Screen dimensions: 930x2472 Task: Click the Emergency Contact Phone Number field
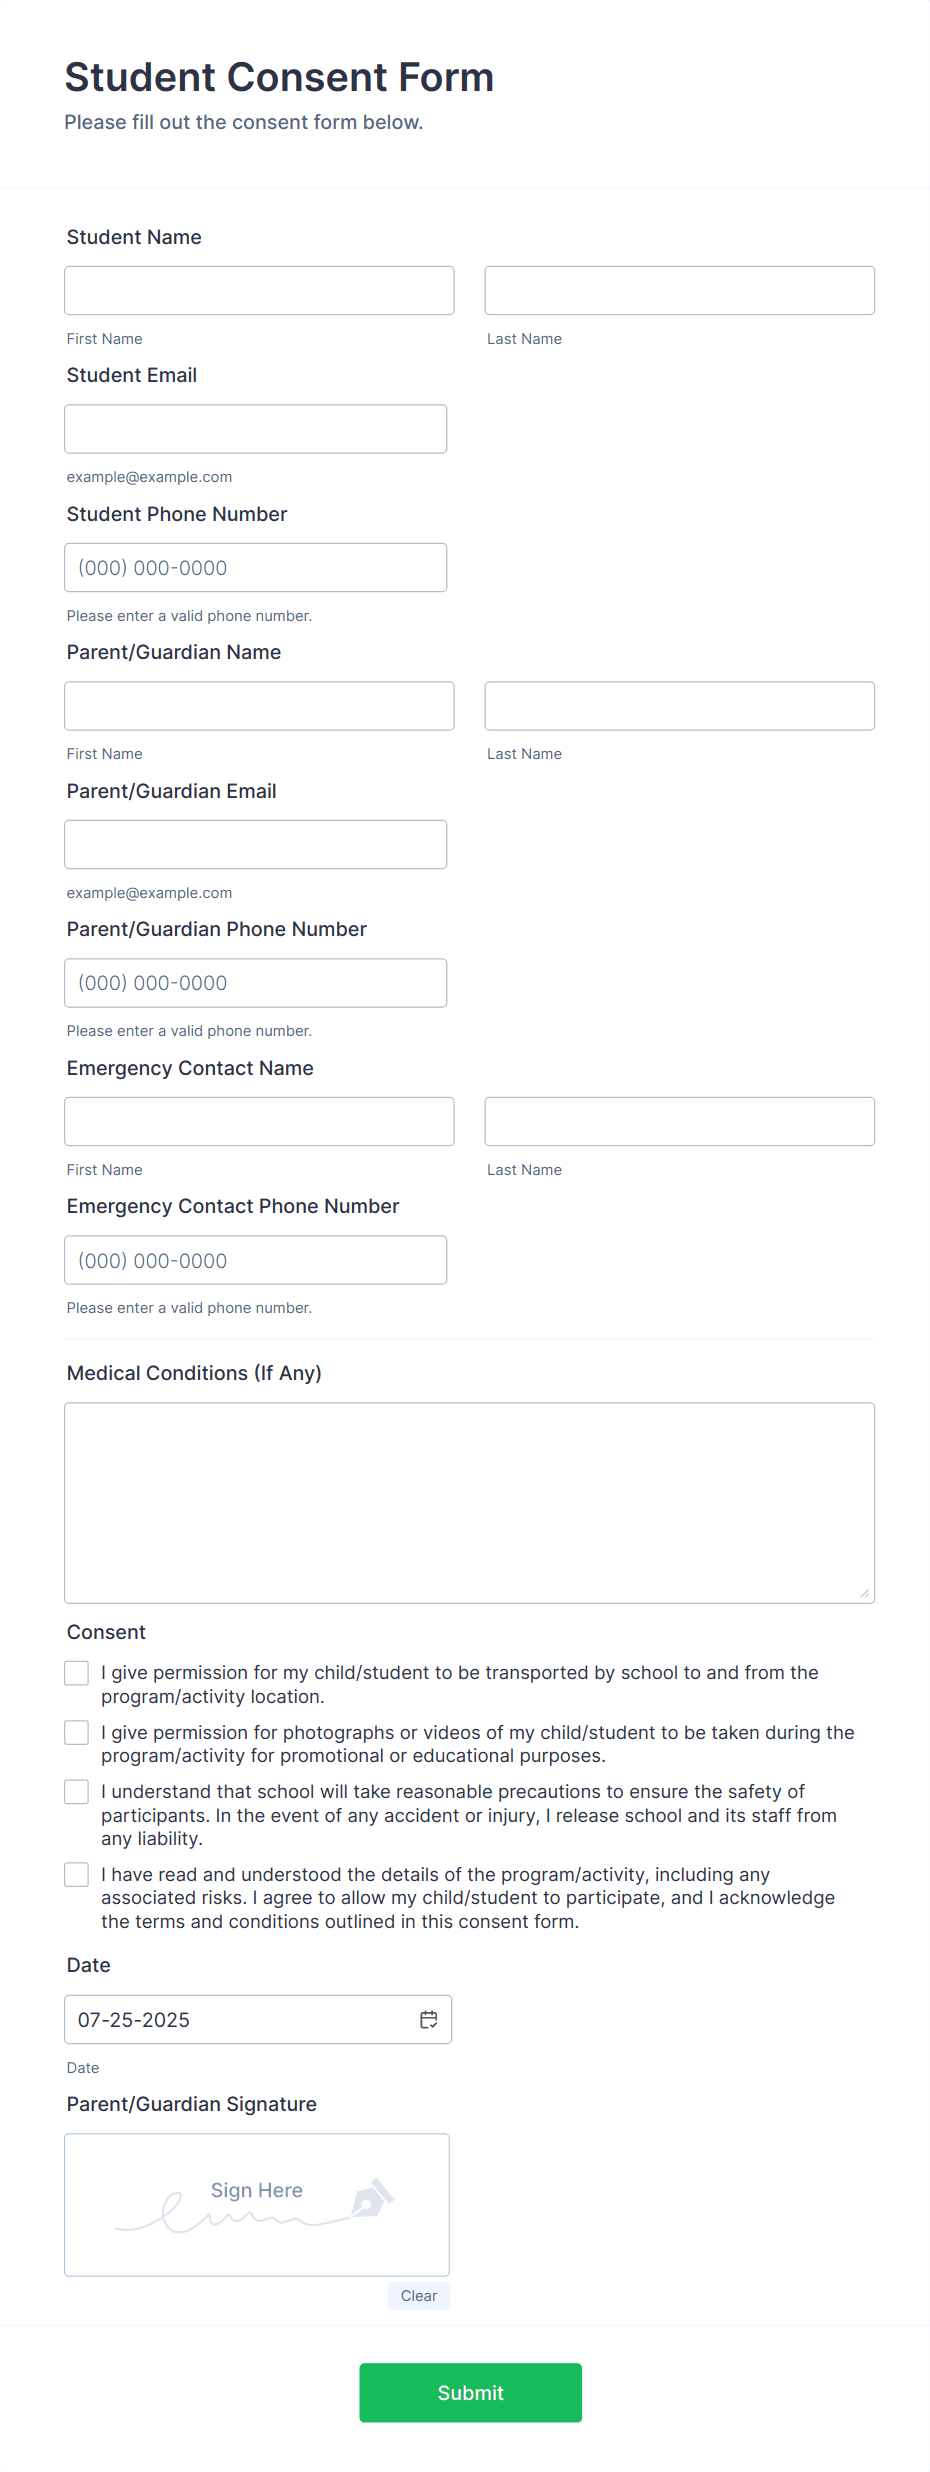(256, 1259)
